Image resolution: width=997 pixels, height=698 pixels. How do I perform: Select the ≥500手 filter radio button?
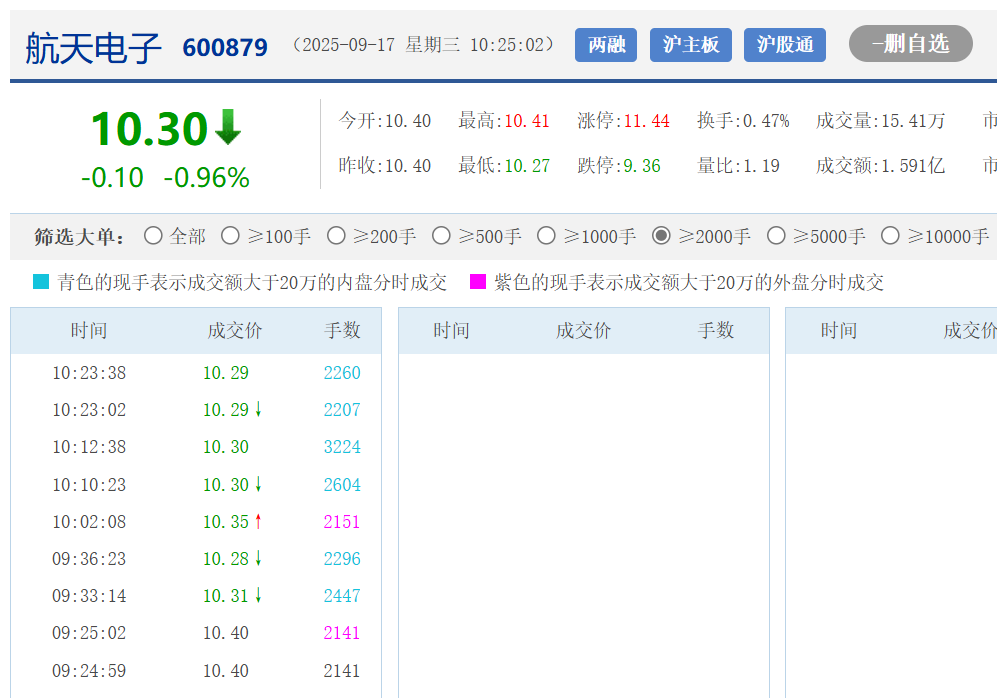click(x=441, y=236)
